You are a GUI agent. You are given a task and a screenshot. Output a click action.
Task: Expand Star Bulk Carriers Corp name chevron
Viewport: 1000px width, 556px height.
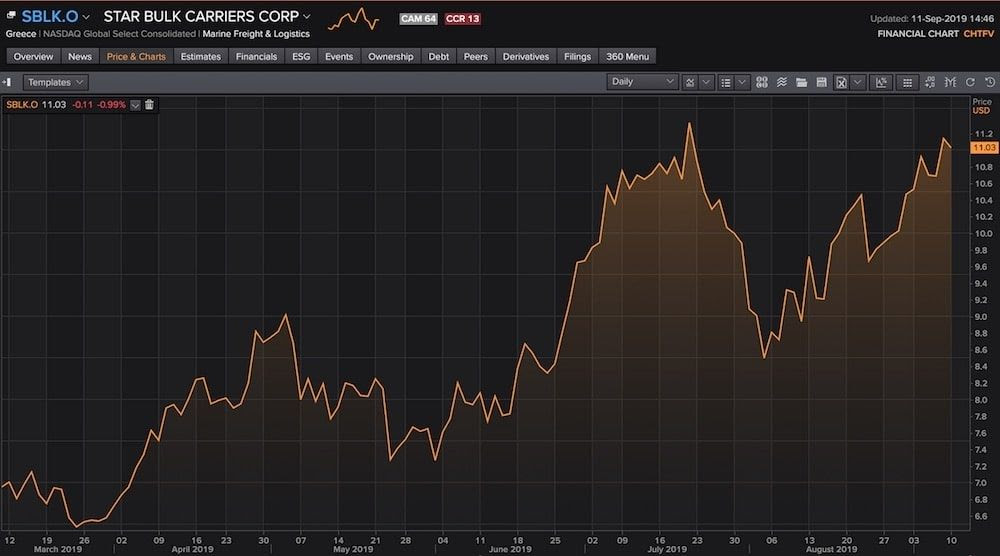(307, 17)
